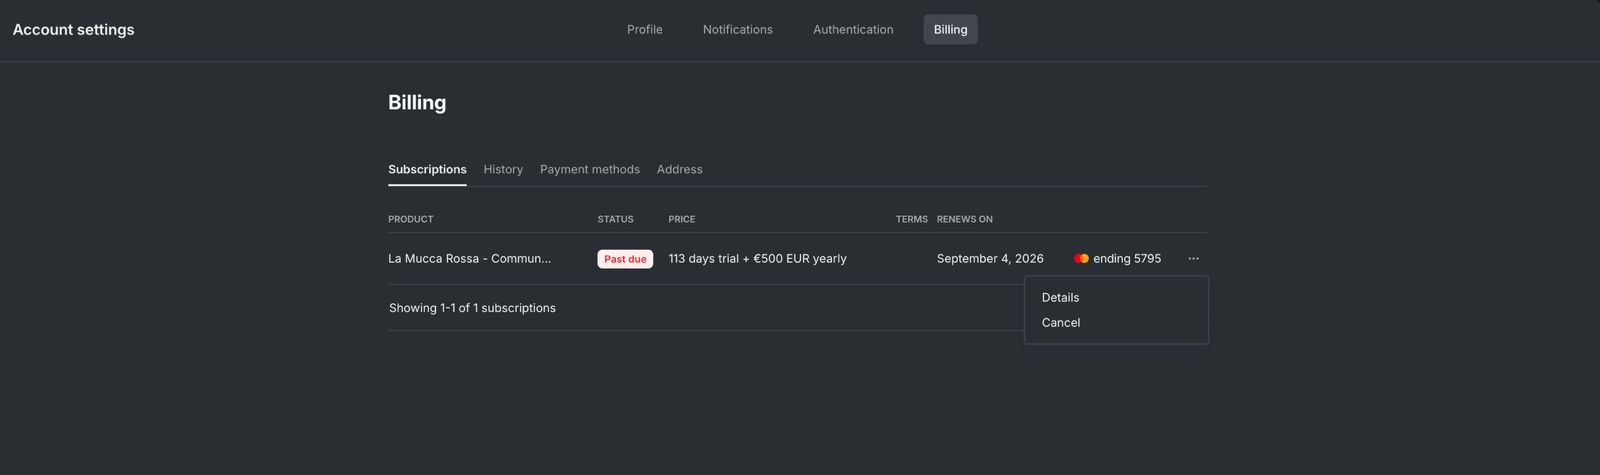Click the PRICE column header
The image size is (1600, 475).
click(682, 219)
